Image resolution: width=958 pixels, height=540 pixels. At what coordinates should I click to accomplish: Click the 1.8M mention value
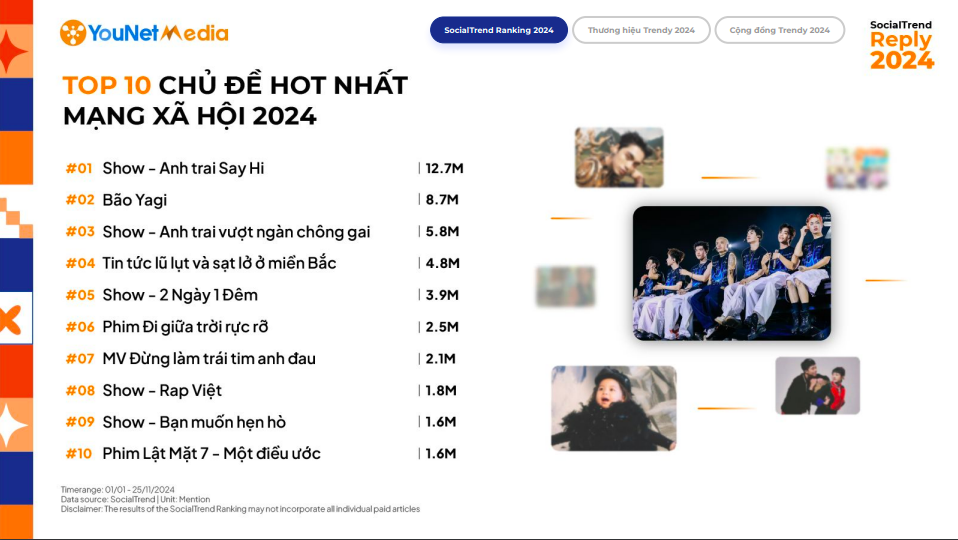[441, 390]
